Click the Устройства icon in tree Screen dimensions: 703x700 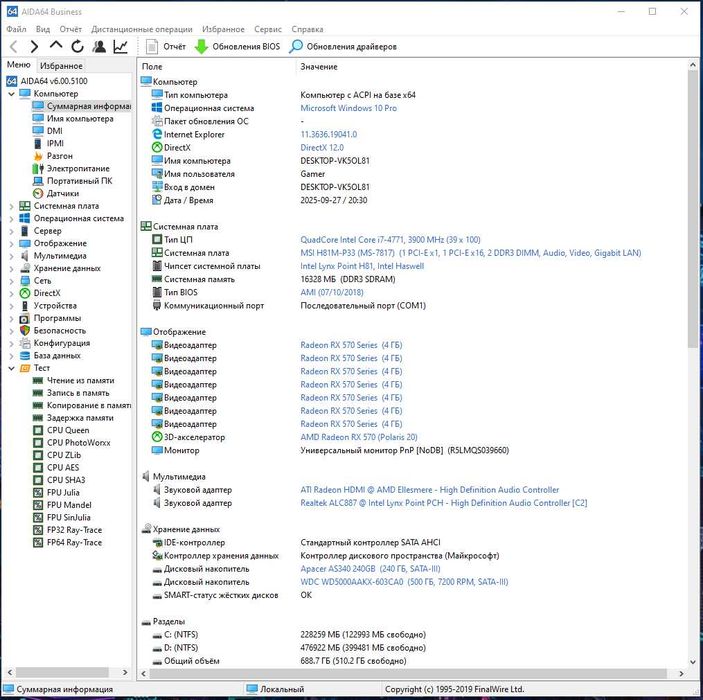click(x=25, y=306)
